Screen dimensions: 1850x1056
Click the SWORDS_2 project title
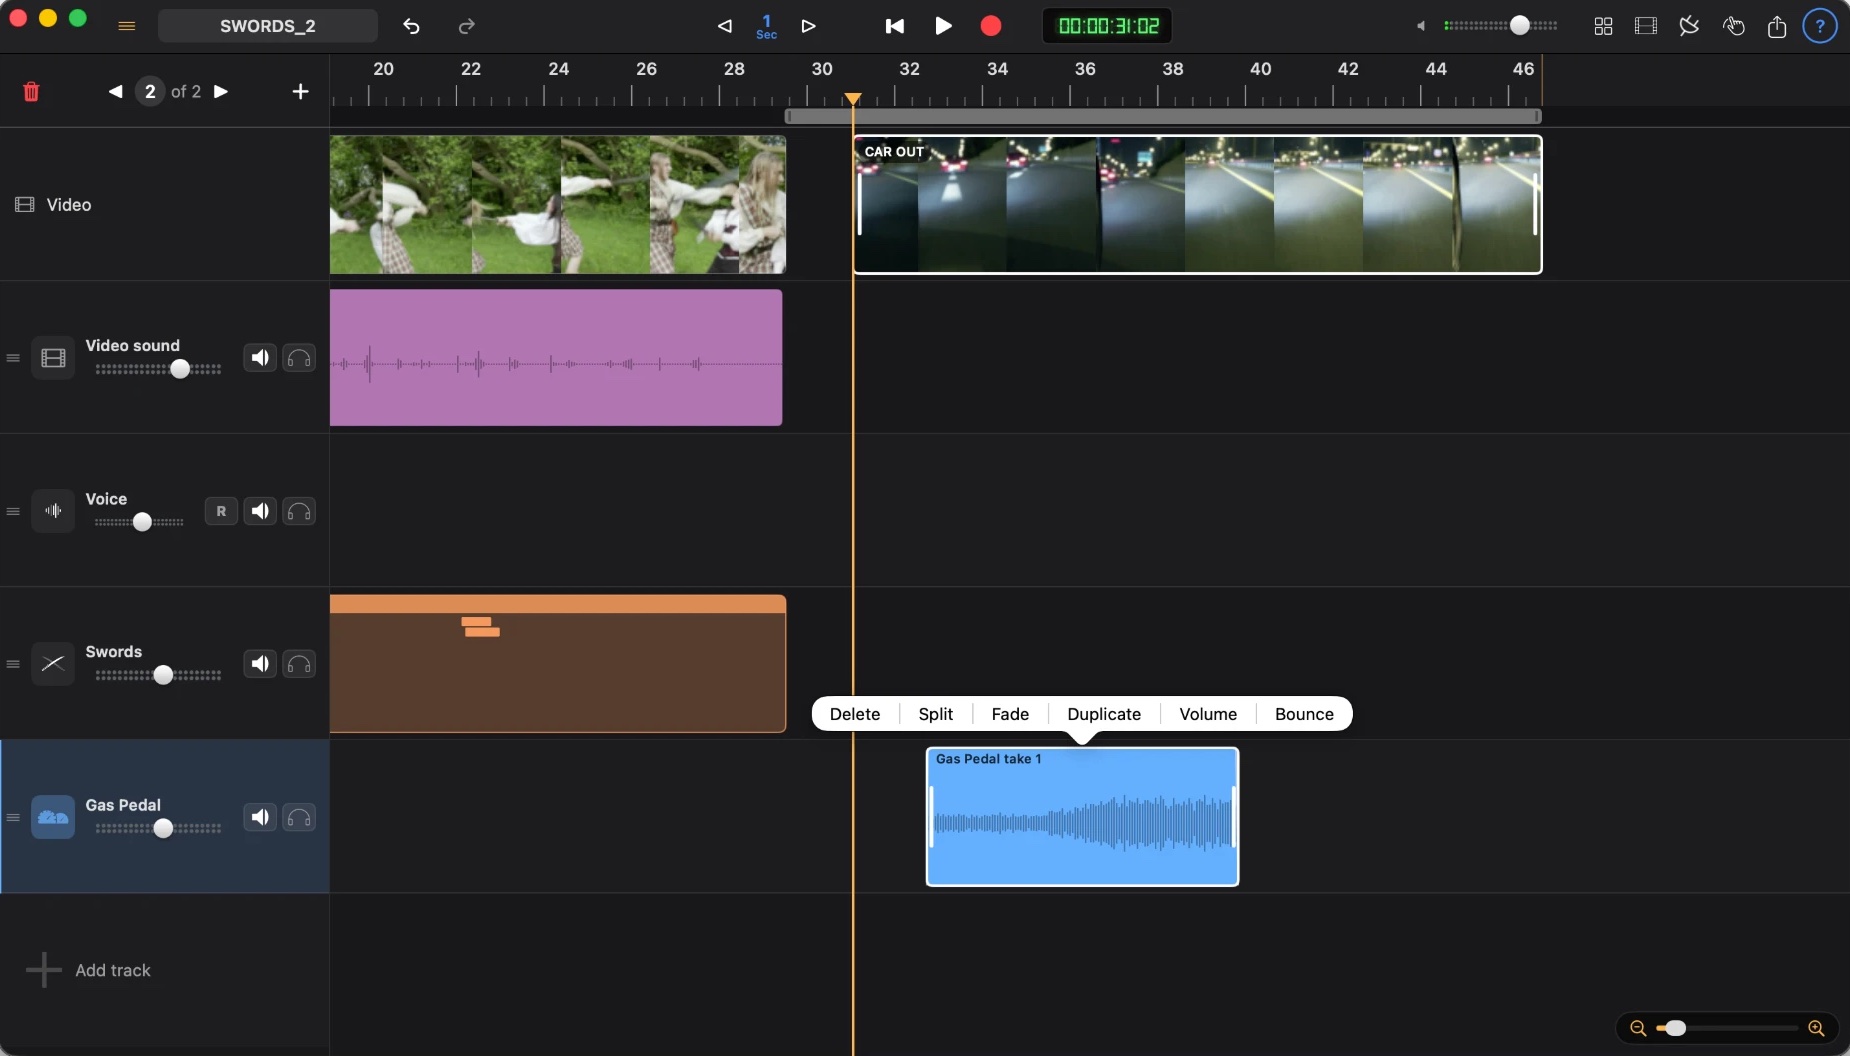click(268, 26)
